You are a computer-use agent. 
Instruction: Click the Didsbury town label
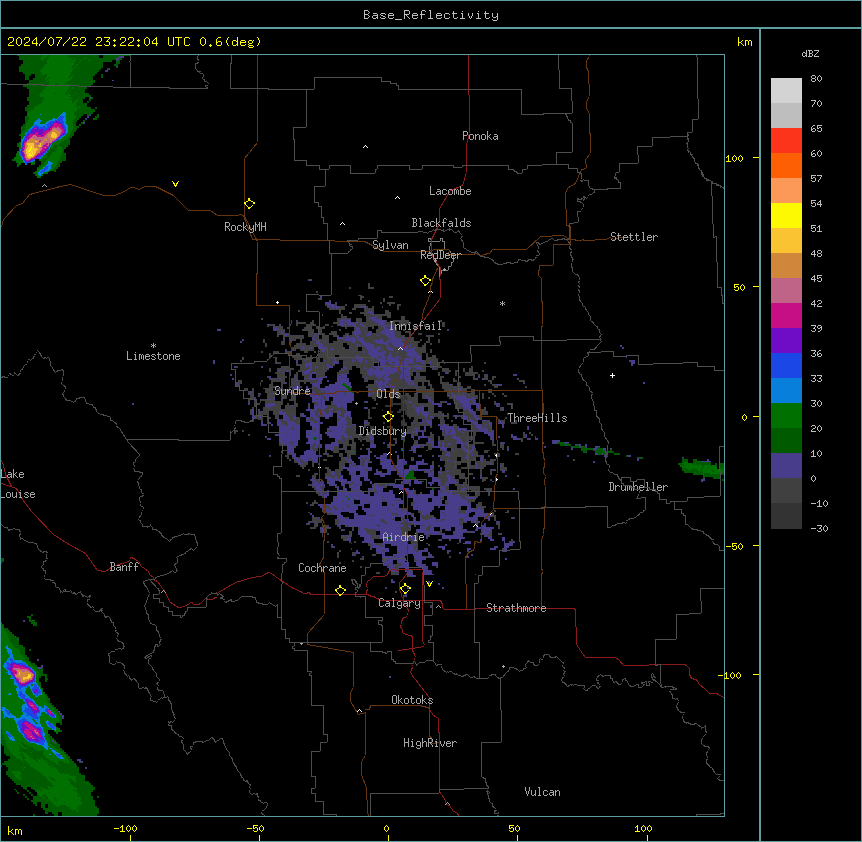click(x=382, y=431)
